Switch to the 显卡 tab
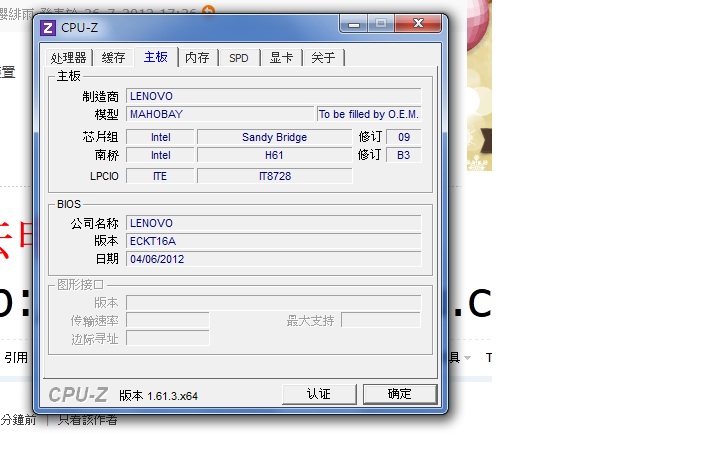The image size is (720, 450). [x=281, y=58]
